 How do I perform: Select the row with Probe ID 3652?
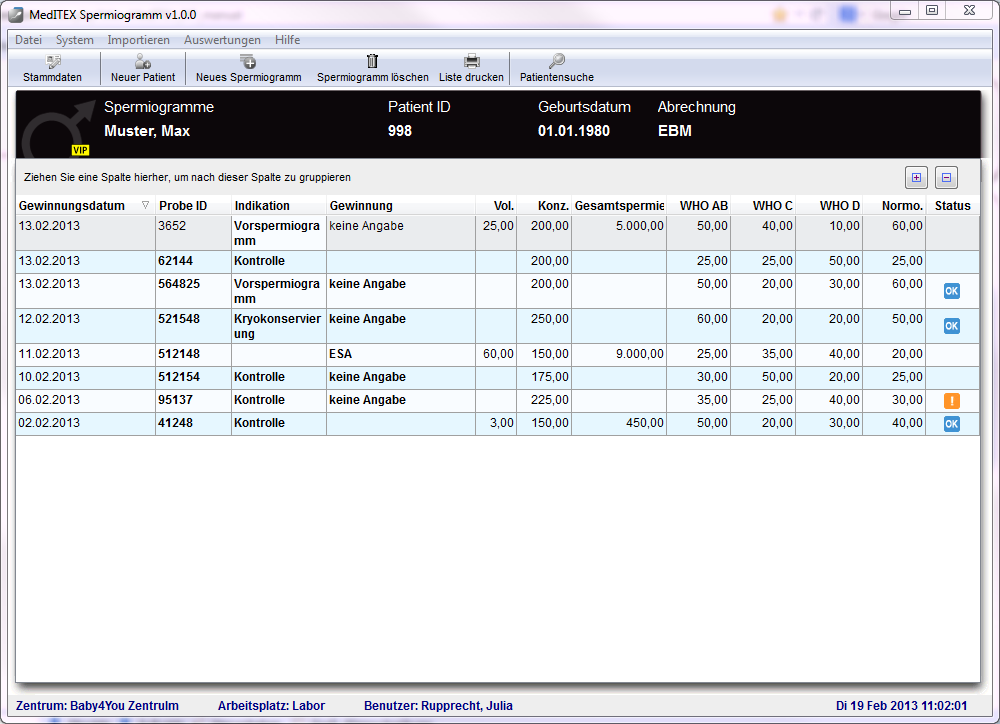point(497,233)
